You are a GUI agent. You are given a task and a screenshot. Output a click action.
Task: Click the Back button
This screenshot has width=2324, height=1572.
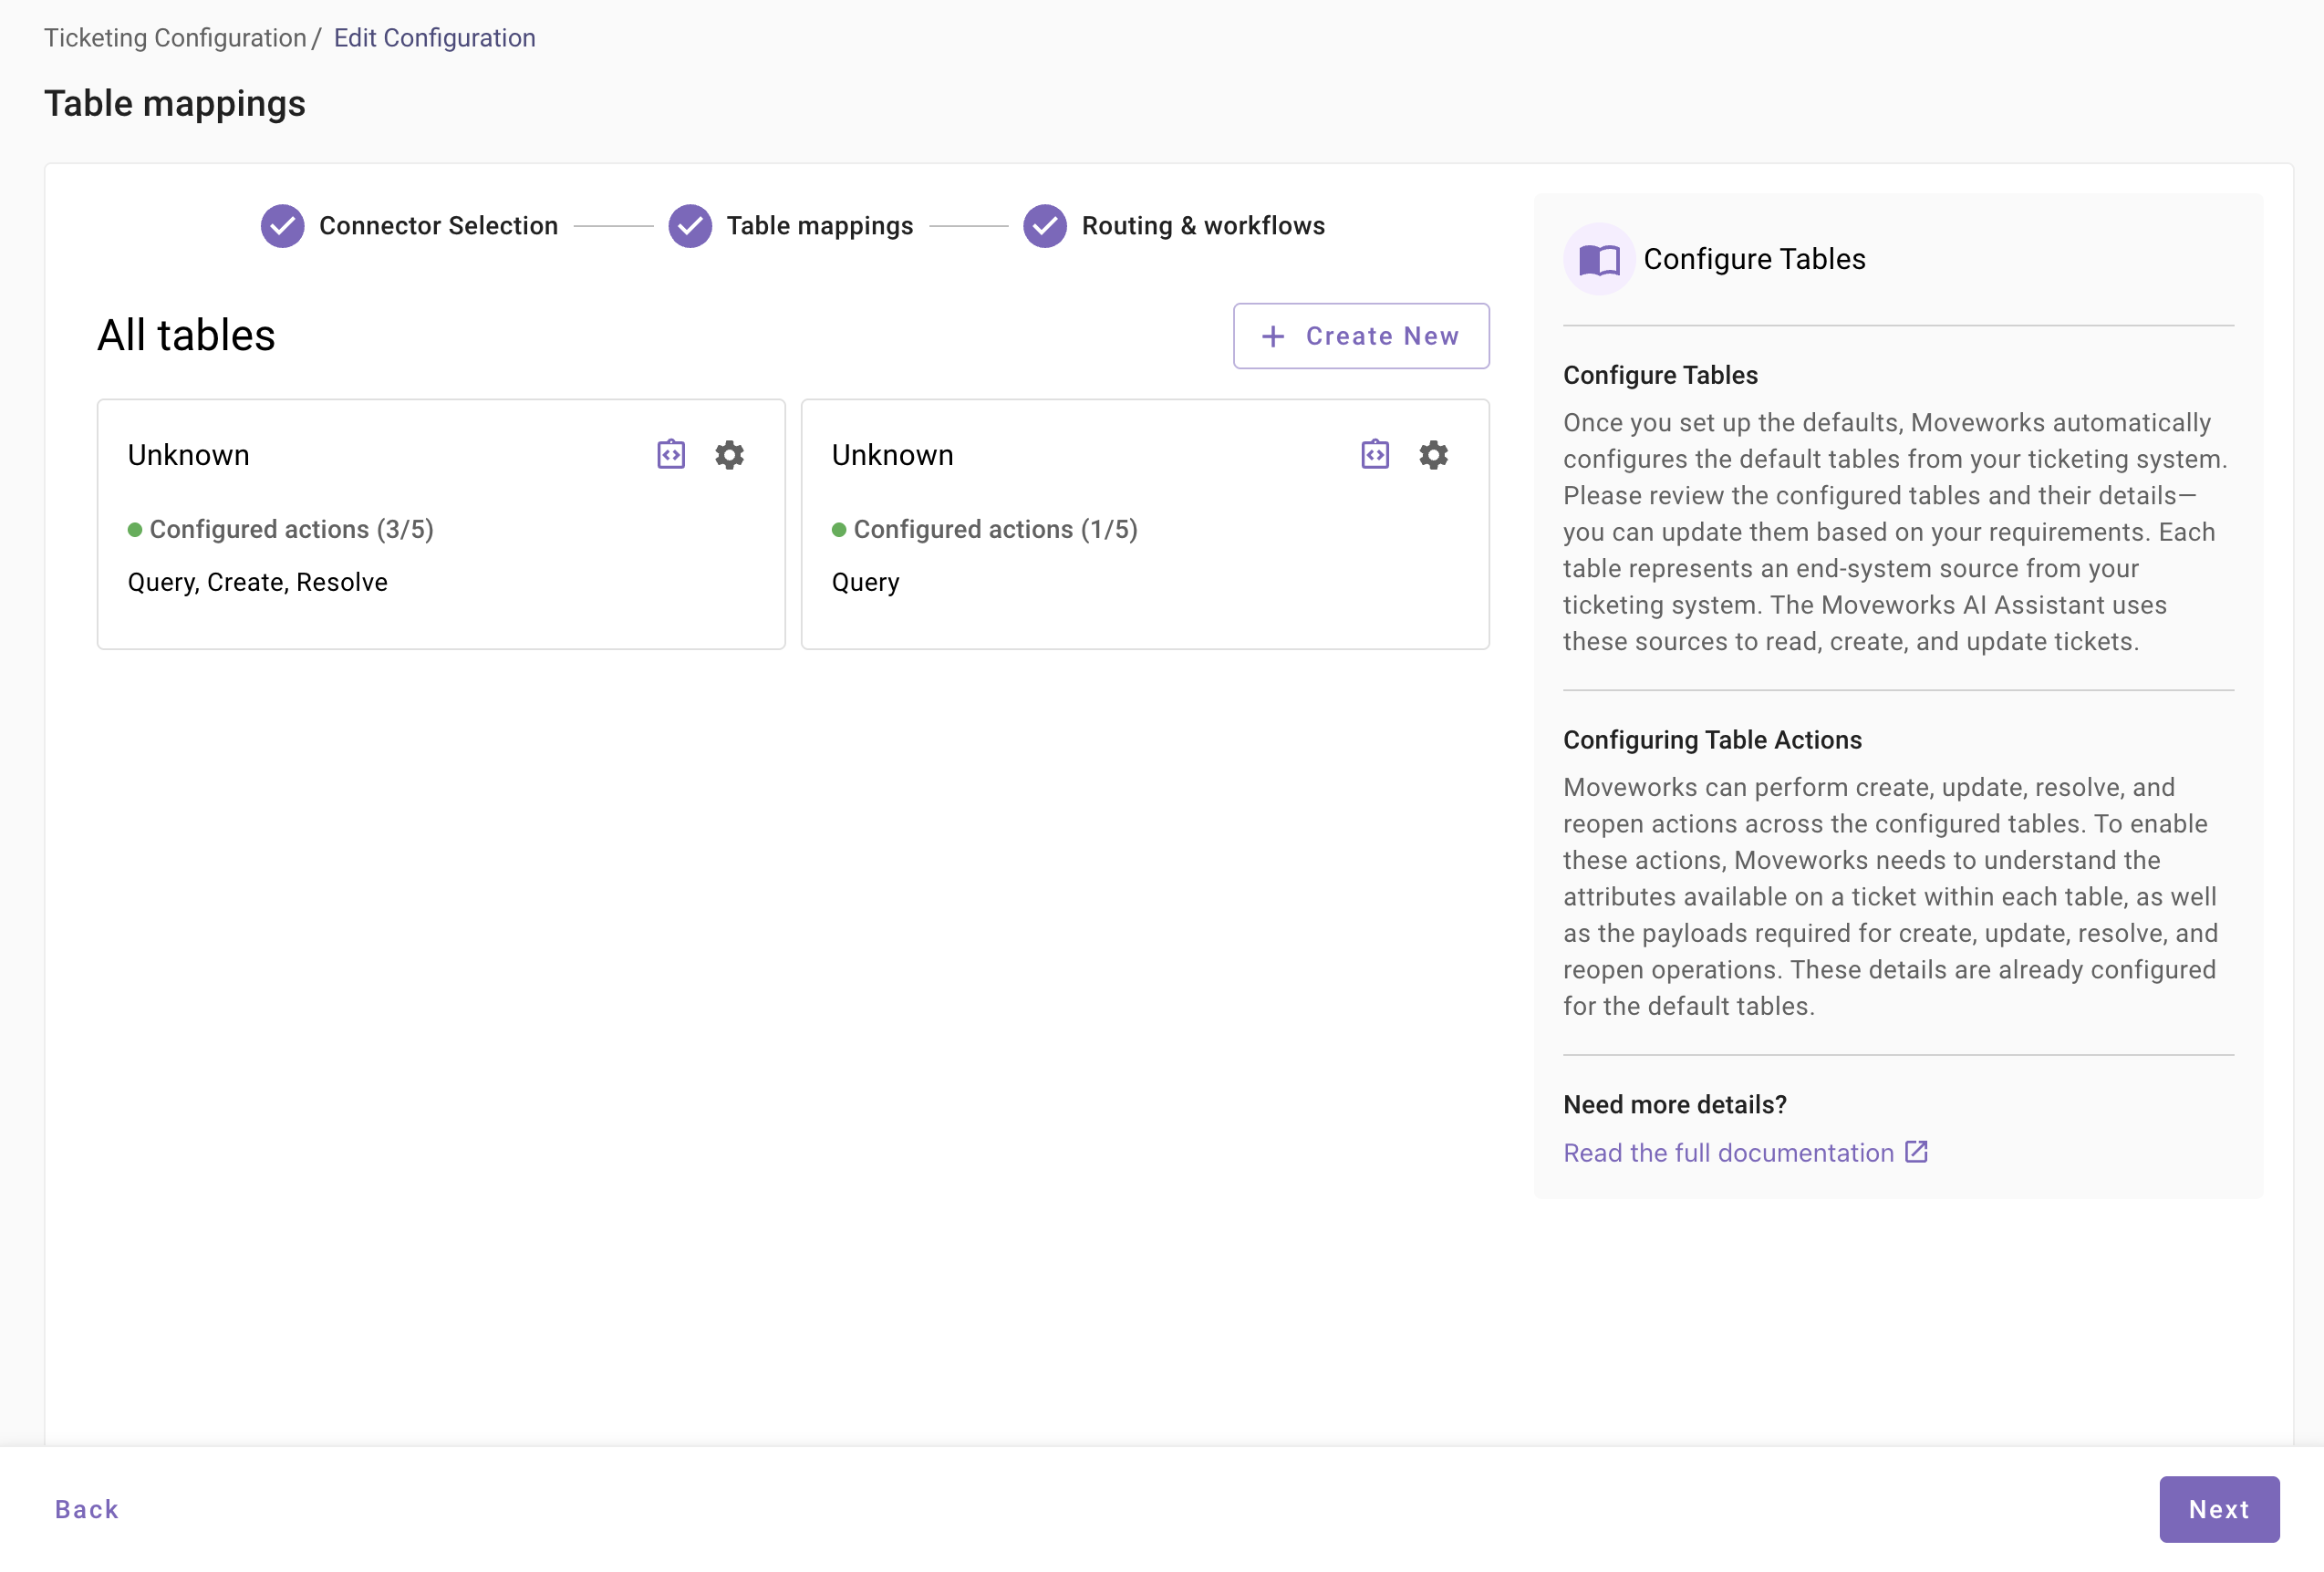[x=87, y=1509]
